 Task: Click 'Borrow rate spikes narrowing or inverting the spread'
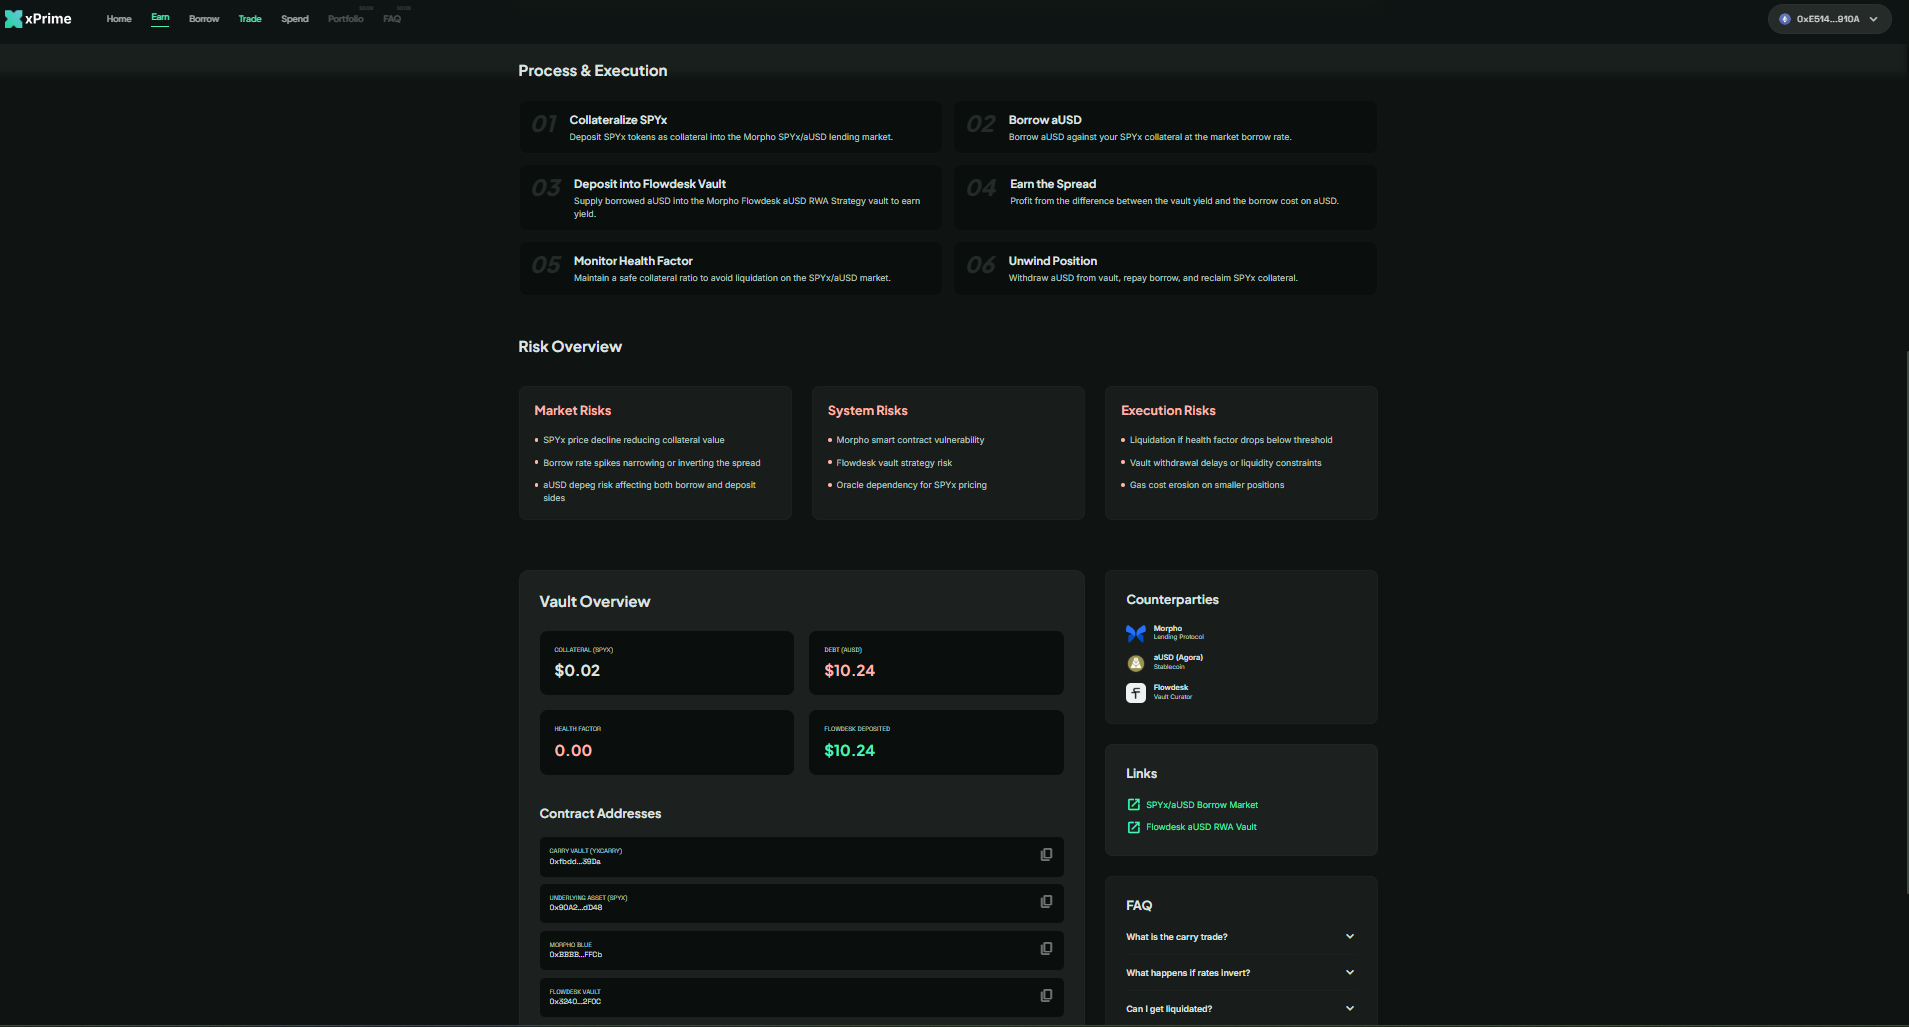pyautogui.click(x=652, y=463)
